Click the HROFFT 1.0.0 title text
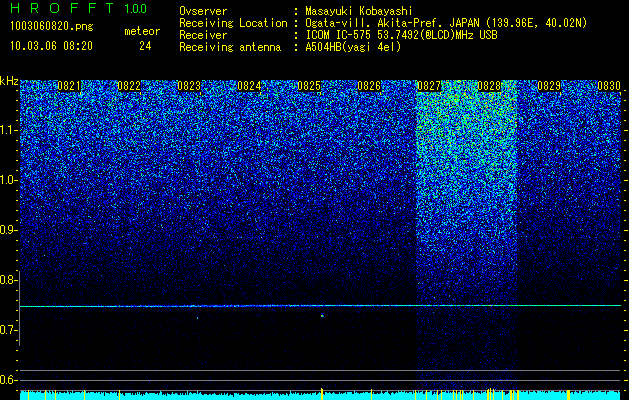The width and height of the screenshot is (629, 400). [79, 8]
